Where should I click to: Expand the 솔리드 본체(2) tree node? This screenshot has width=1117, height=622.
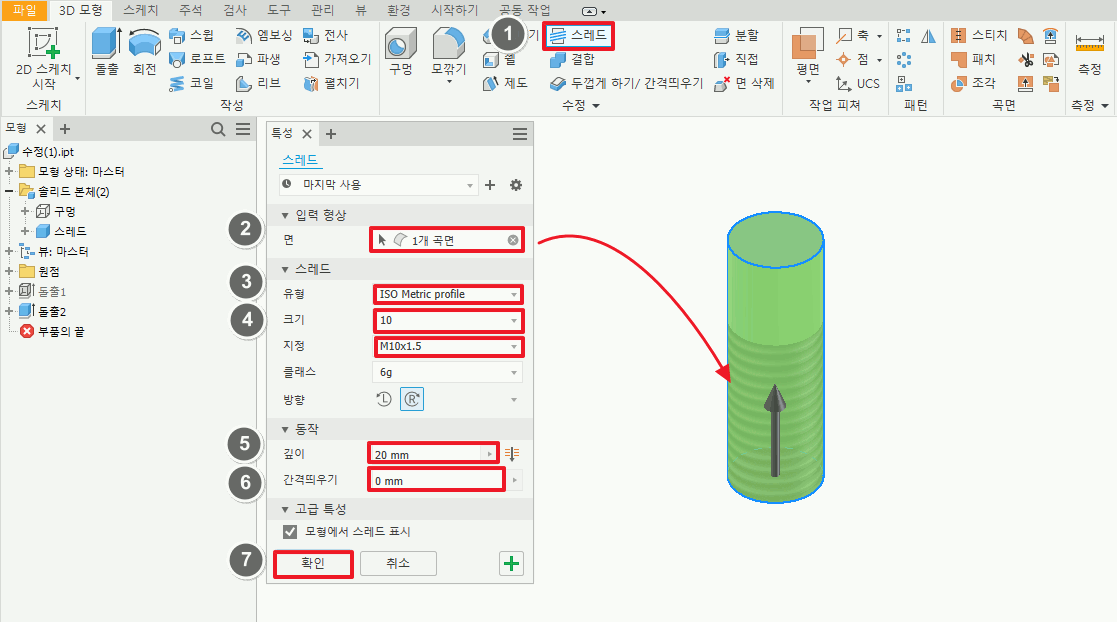pyautogui.click(x=9, y=191)
